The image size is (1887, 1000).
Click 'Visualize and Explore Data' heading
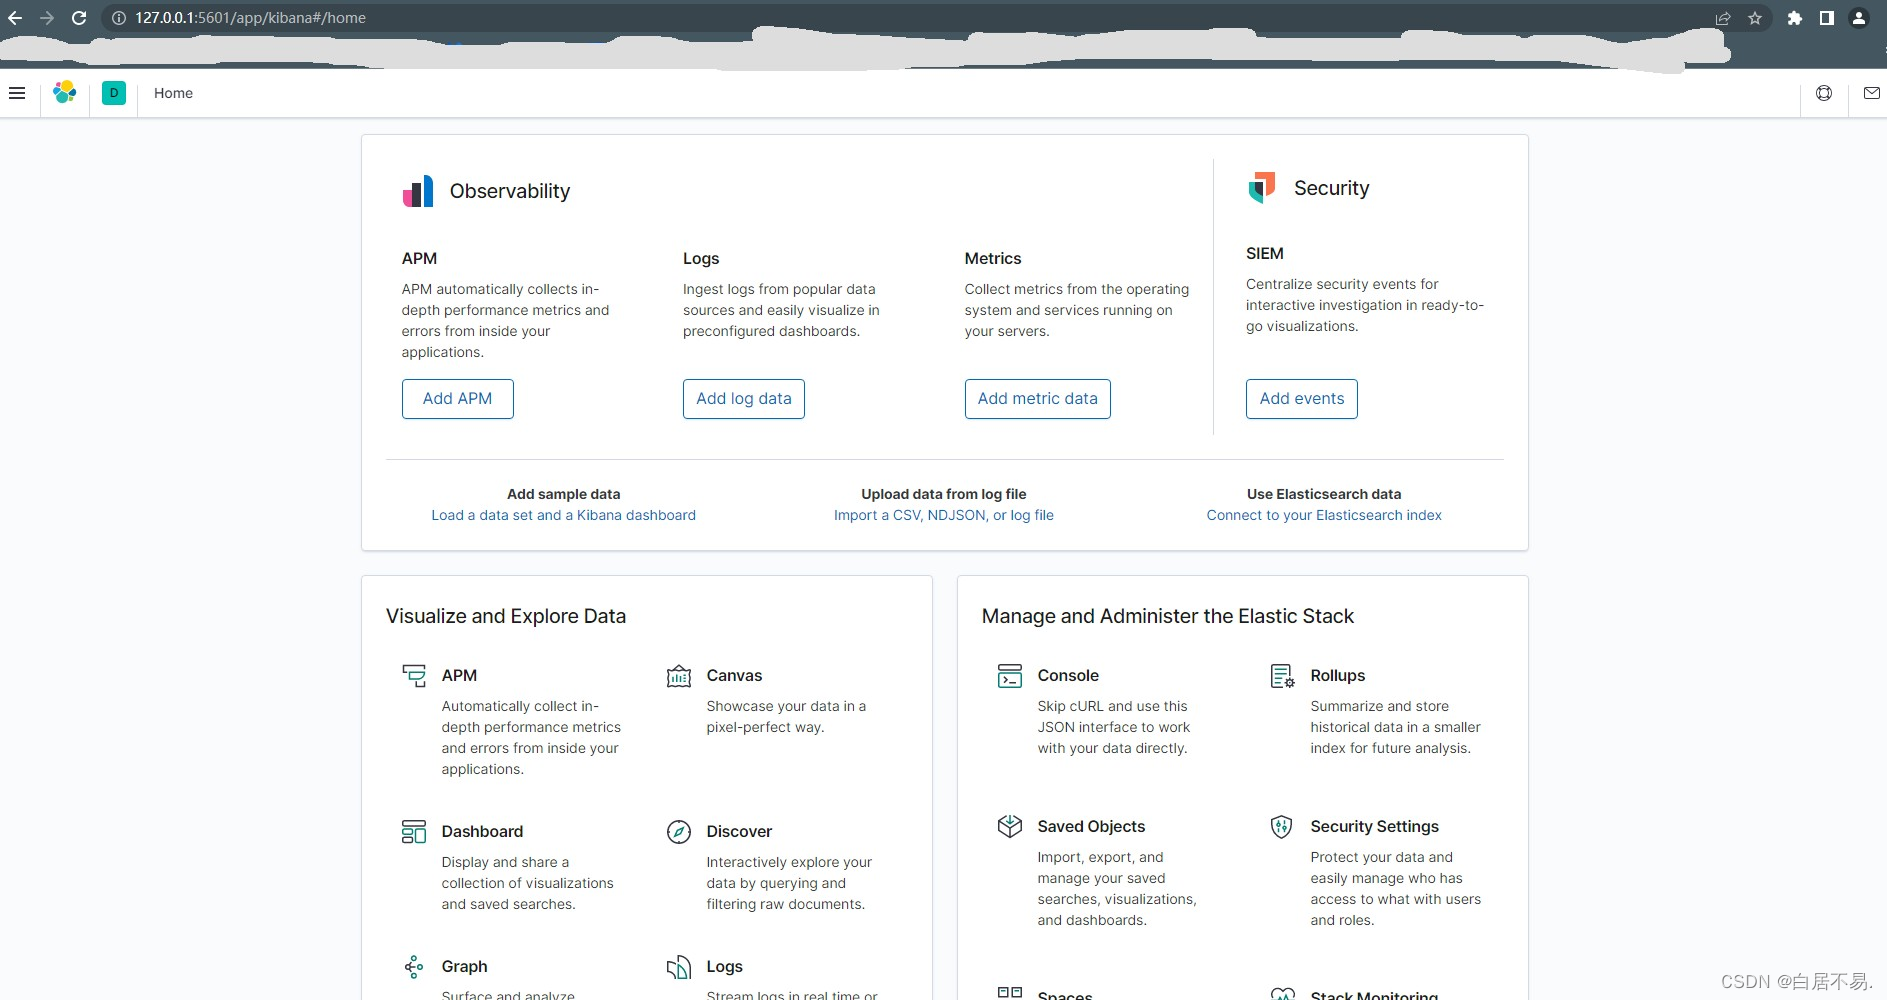point(506,617)
